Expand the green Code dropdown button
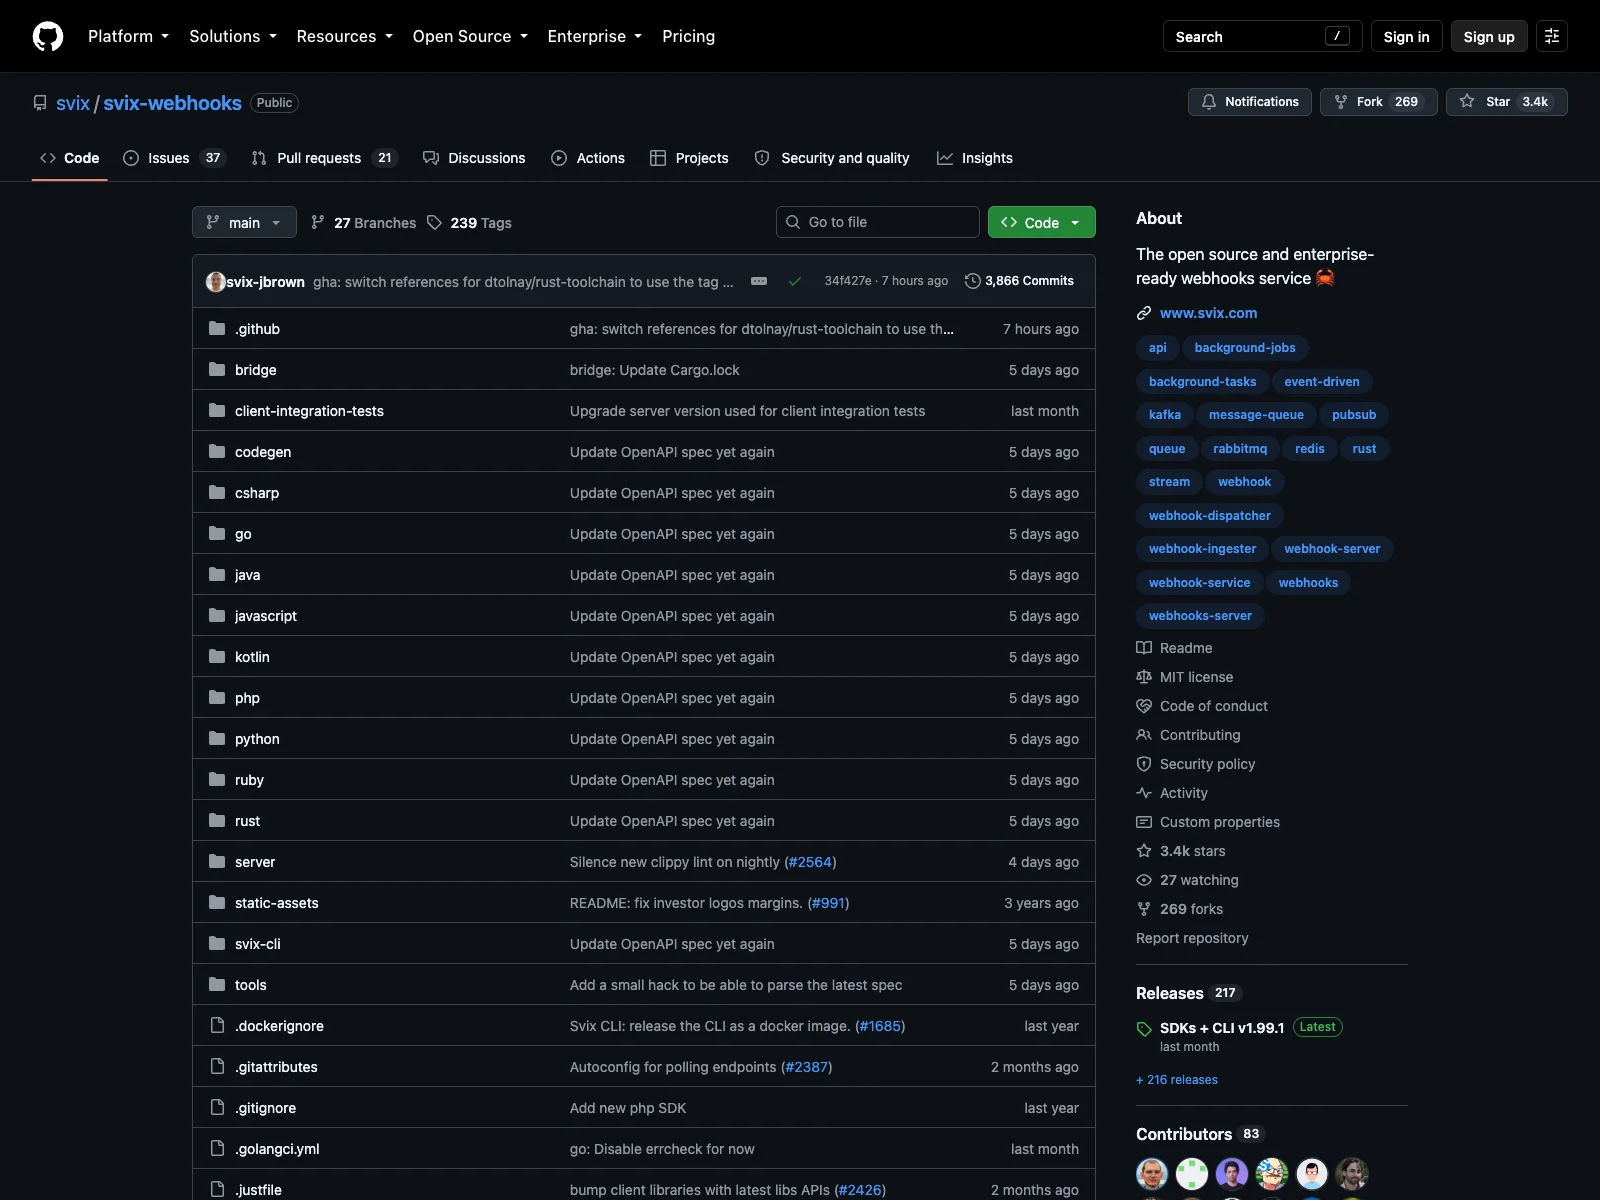This screenshot has height=1200, width=1600. pyautogui.click(x=1041, y=222)
